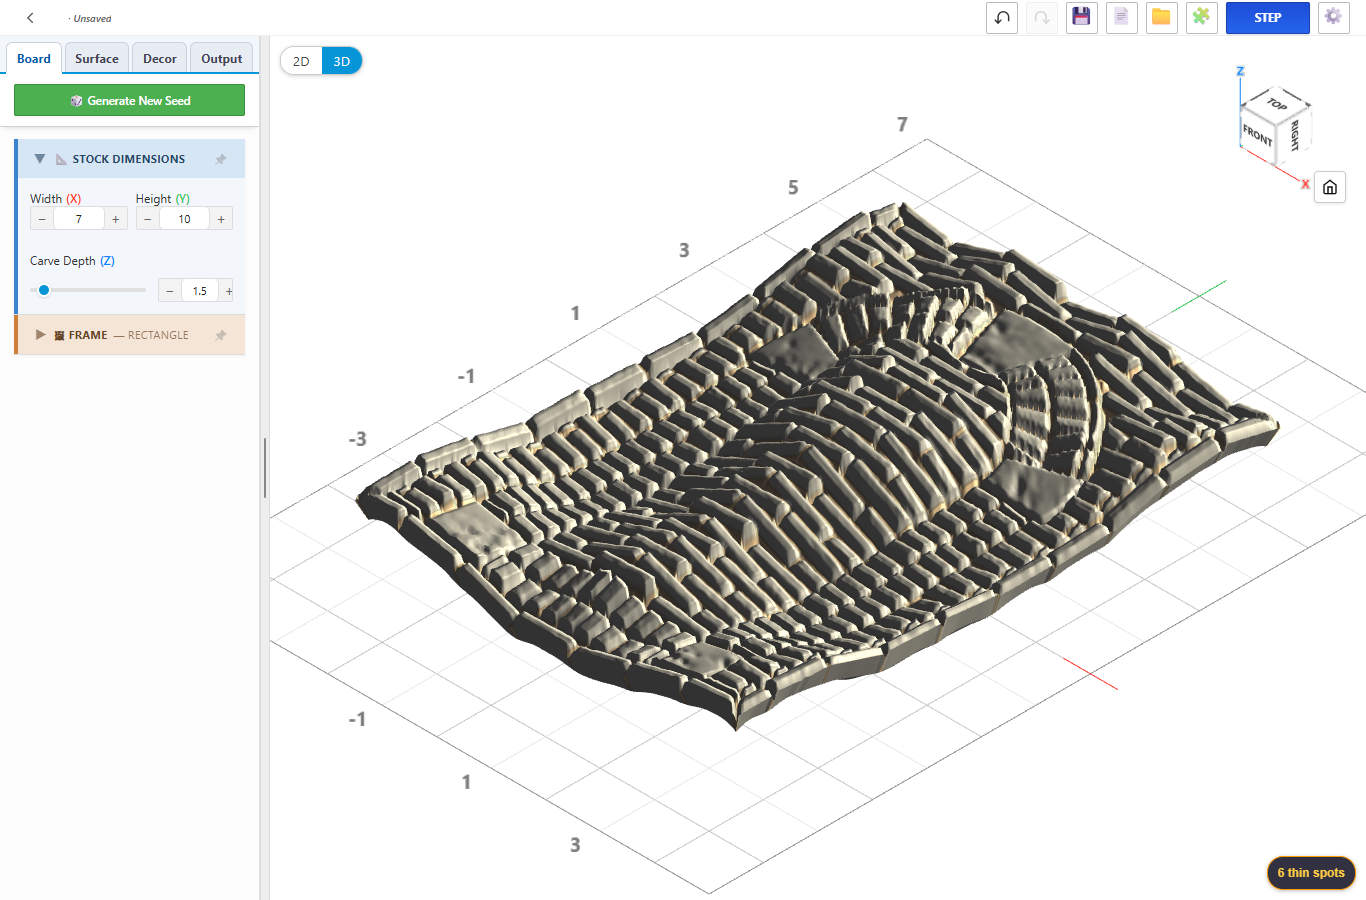1366x900 pixels.
Task: Undo the last action
Action: (1002, 18)
